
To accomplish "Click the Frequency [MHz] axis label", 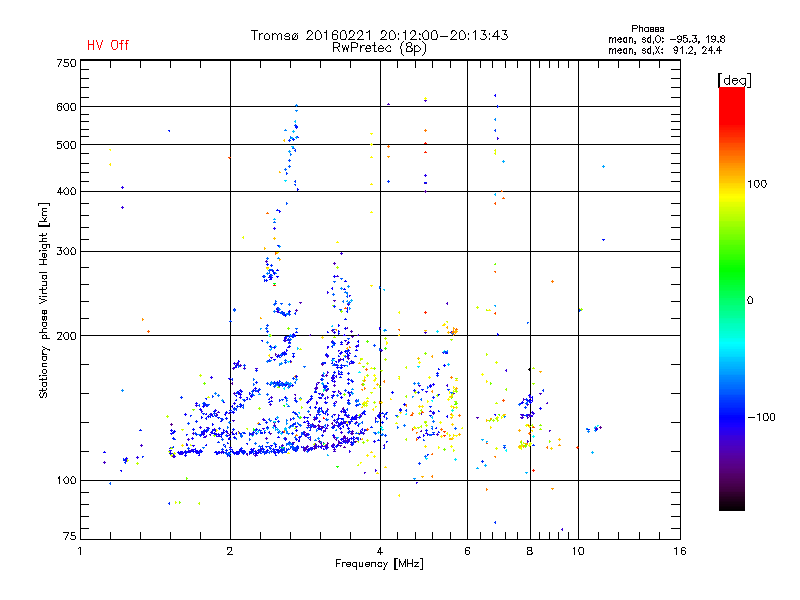I will (x=379, y=564).
